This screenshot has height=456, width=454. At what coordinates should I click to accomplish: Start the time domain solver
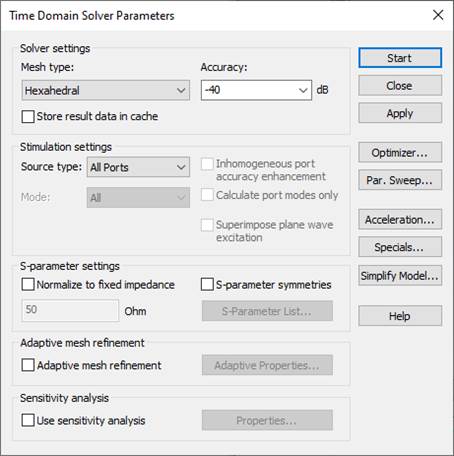[400, 58]
